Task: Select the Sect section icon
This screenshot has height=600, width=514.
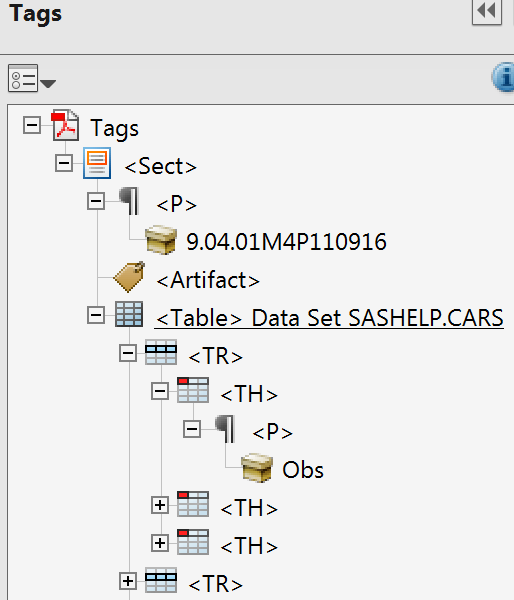Action: pos(97,163)
